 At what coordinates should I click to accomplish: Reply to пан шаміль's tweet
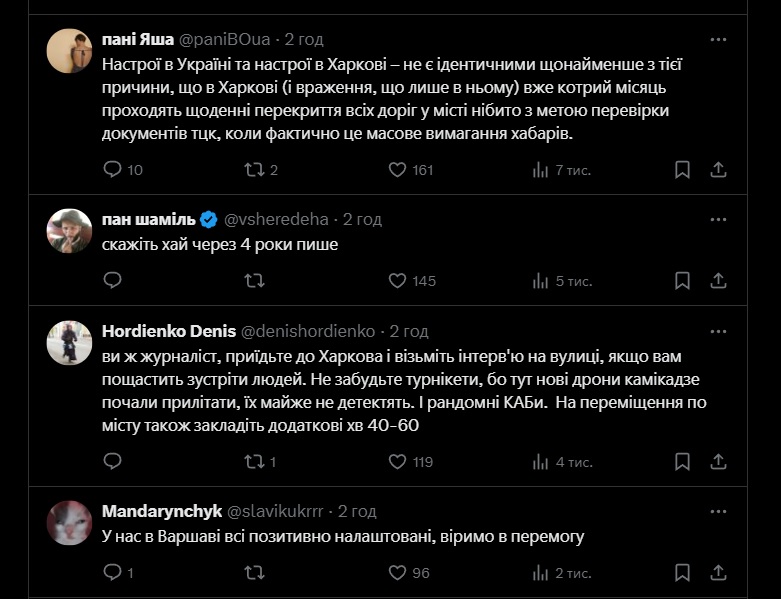113,281
